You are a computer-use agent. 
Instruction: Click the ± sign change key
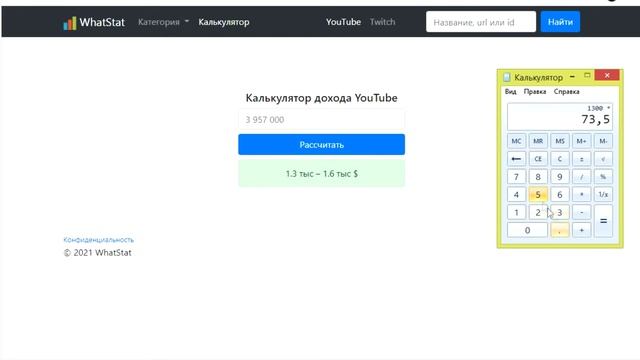pos(581,159)
